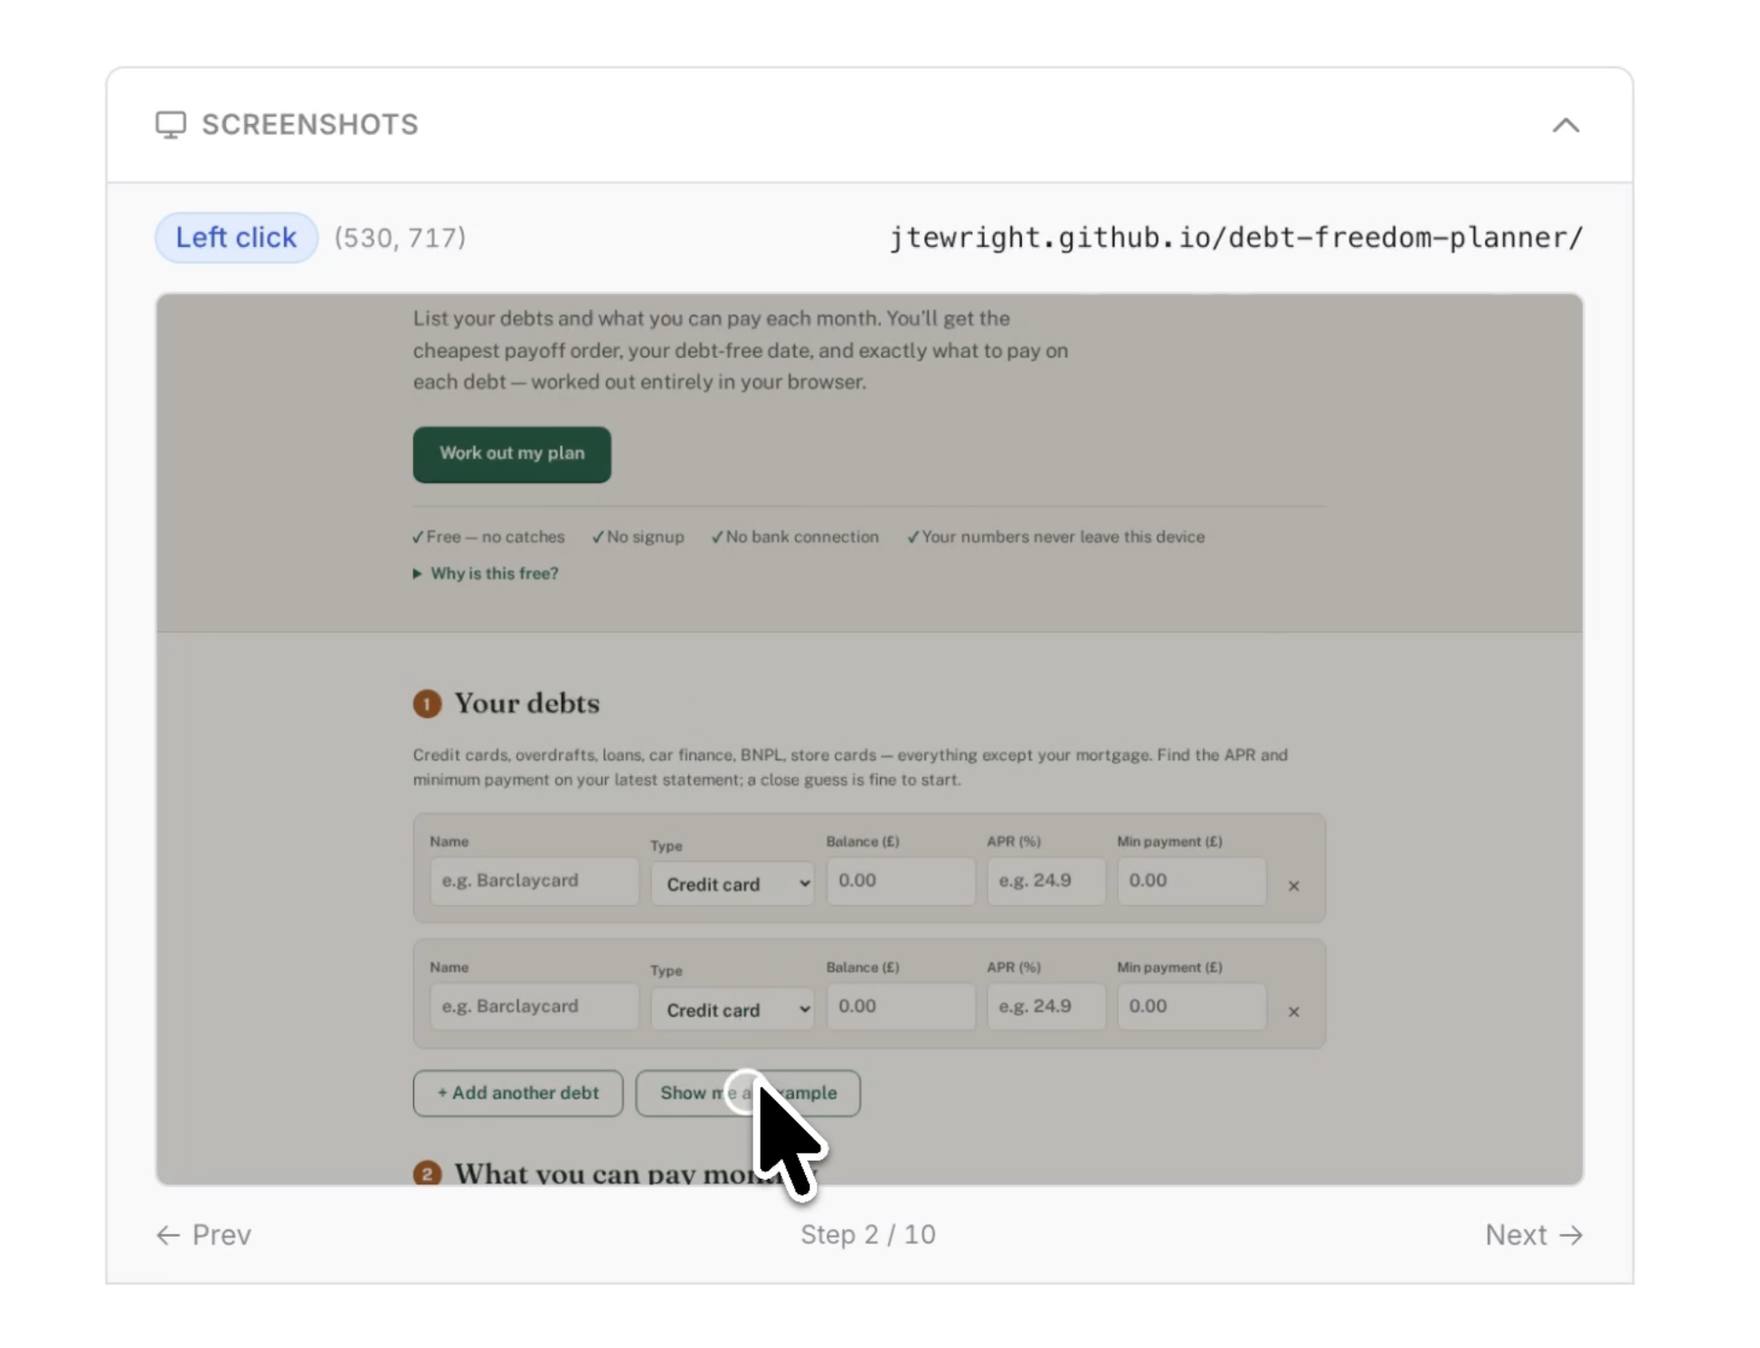
Task: Click the No signup text
Action: point(645,537)
